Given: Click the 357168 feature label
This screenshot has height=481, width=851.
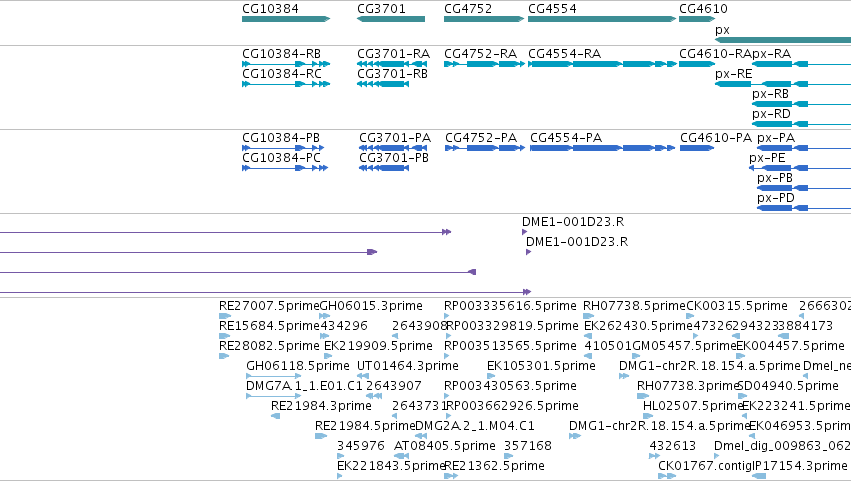Looking at the screenshot, I should [528, 447].
